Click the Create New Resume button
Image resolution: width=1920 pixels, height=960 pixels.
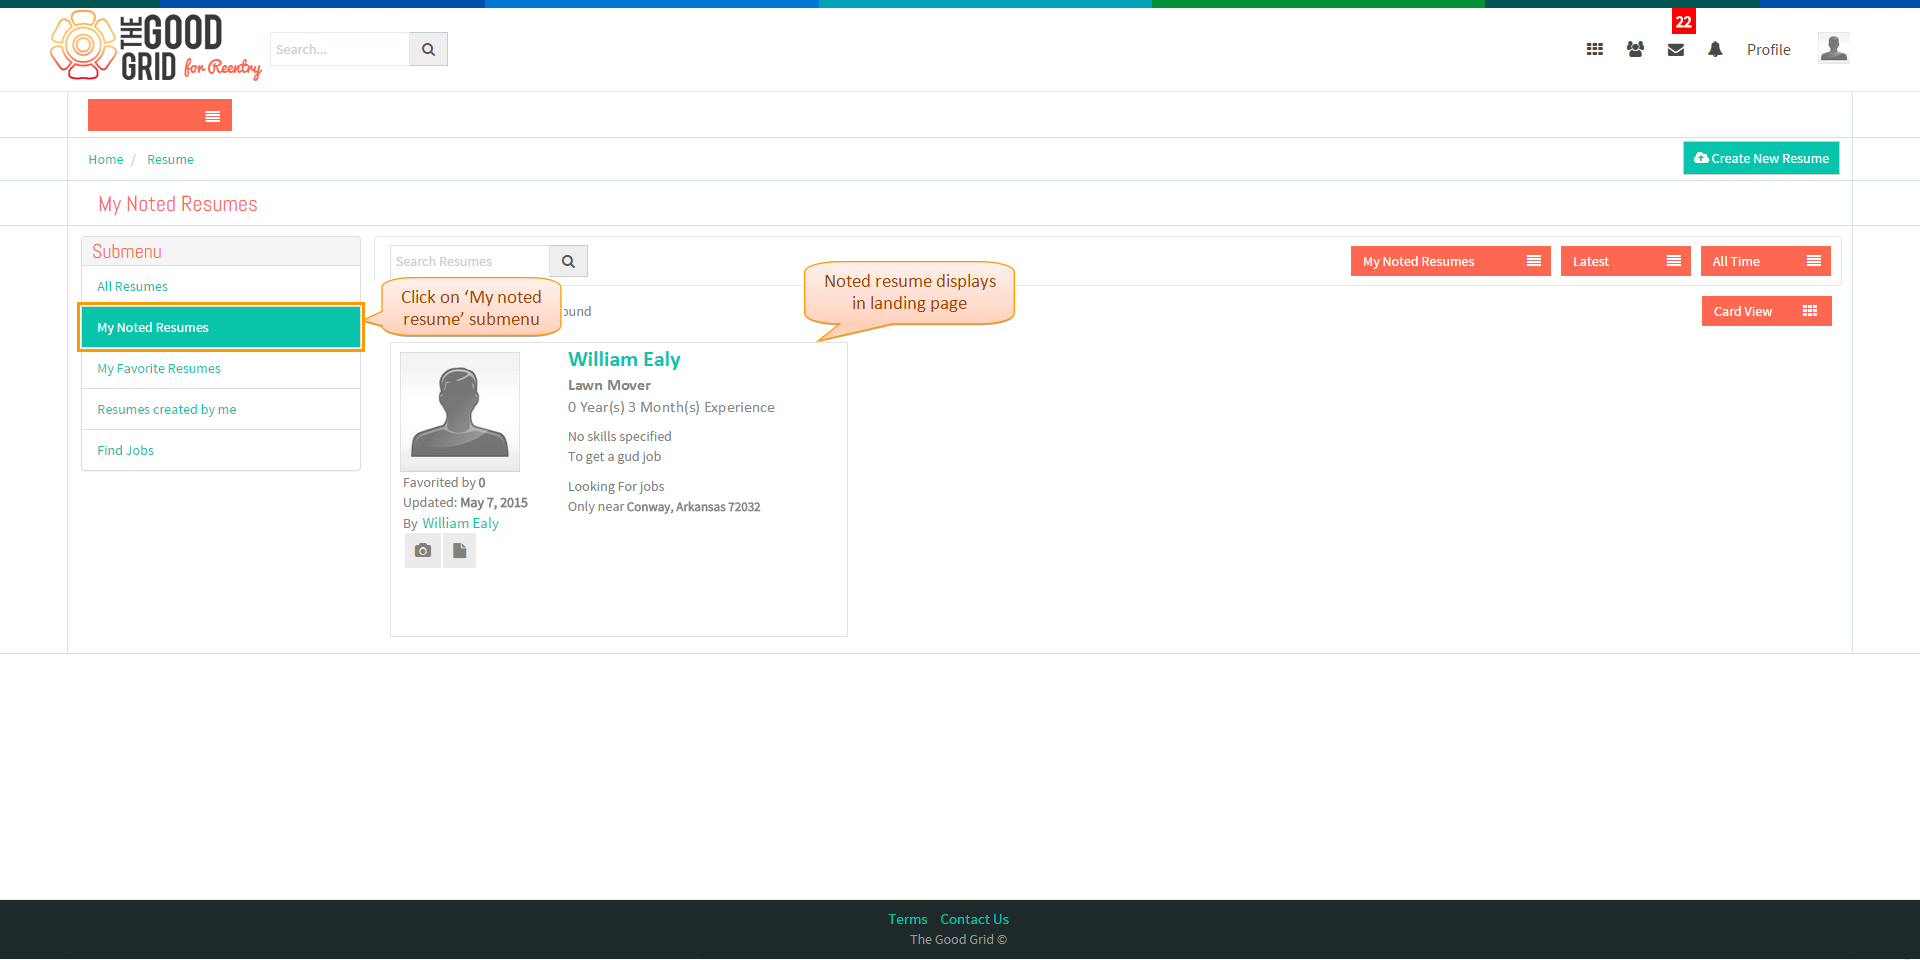pos(1761,158)
